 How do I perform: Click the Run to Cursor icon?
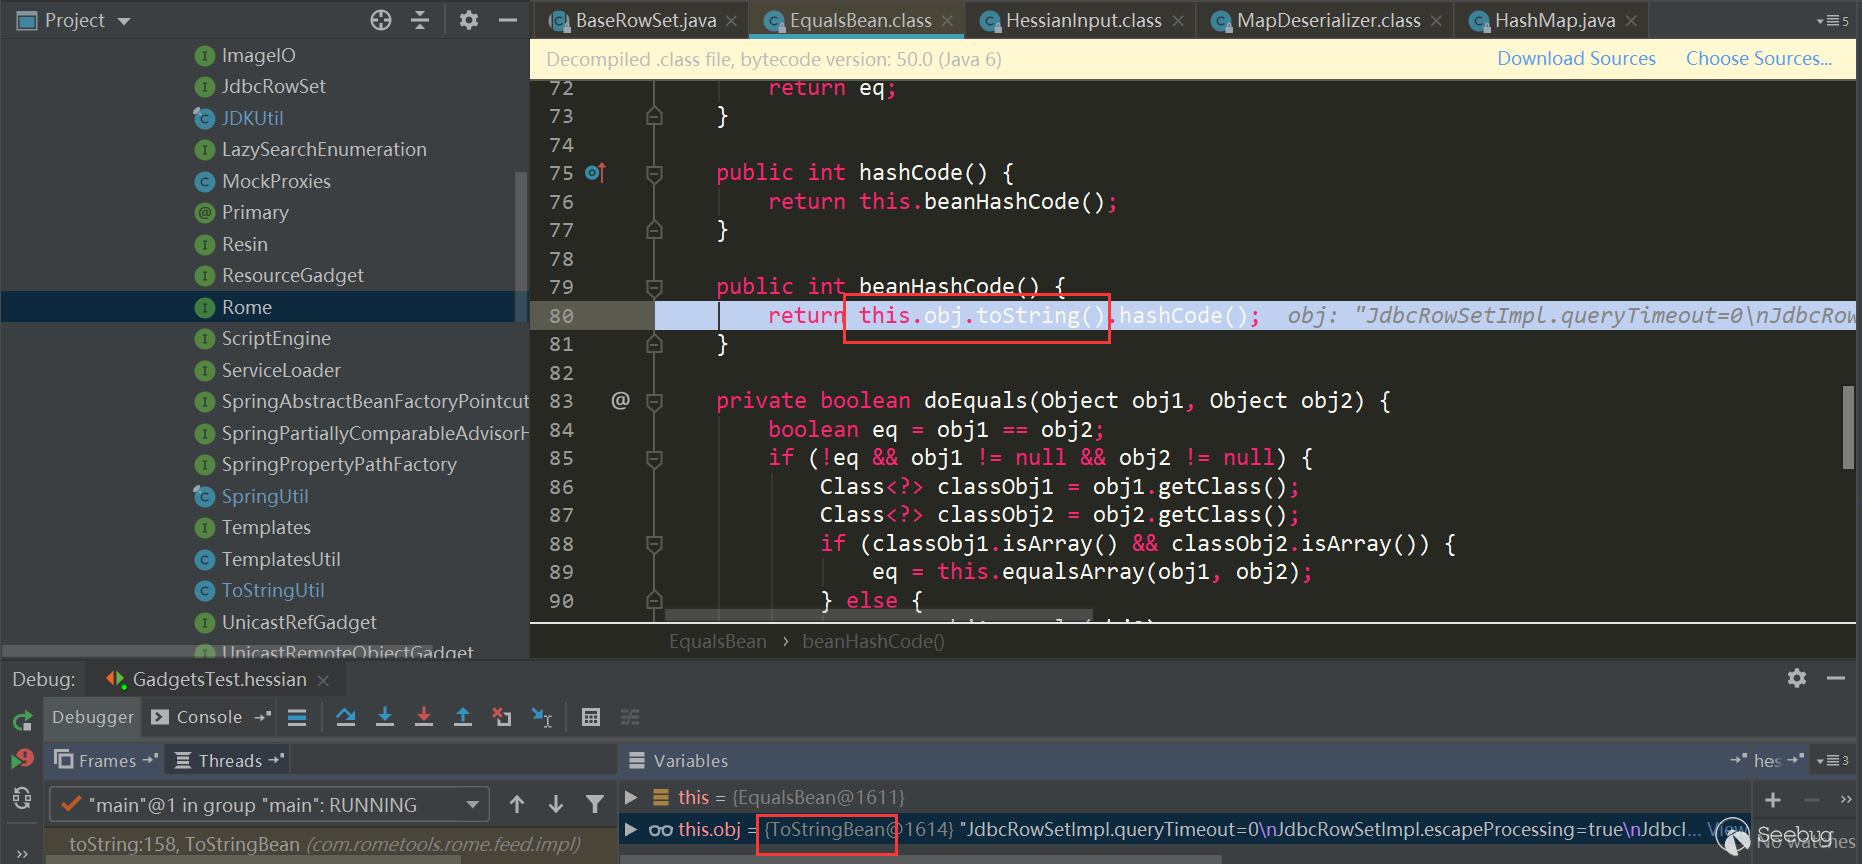click(x=541, y=717)
